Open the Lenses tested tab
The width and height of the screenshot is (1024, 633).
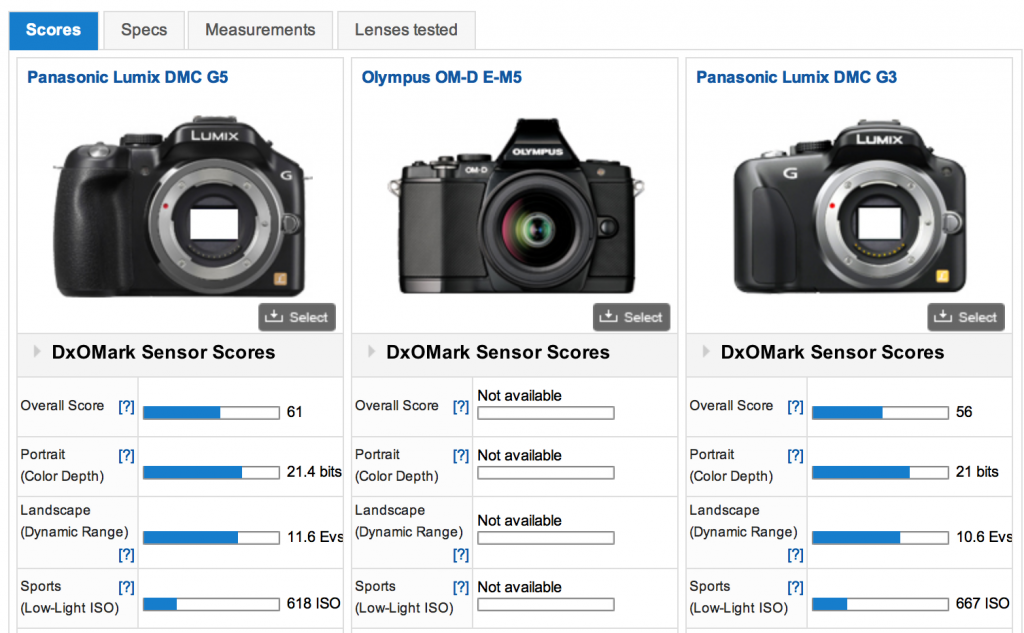(x=406, y=30)
